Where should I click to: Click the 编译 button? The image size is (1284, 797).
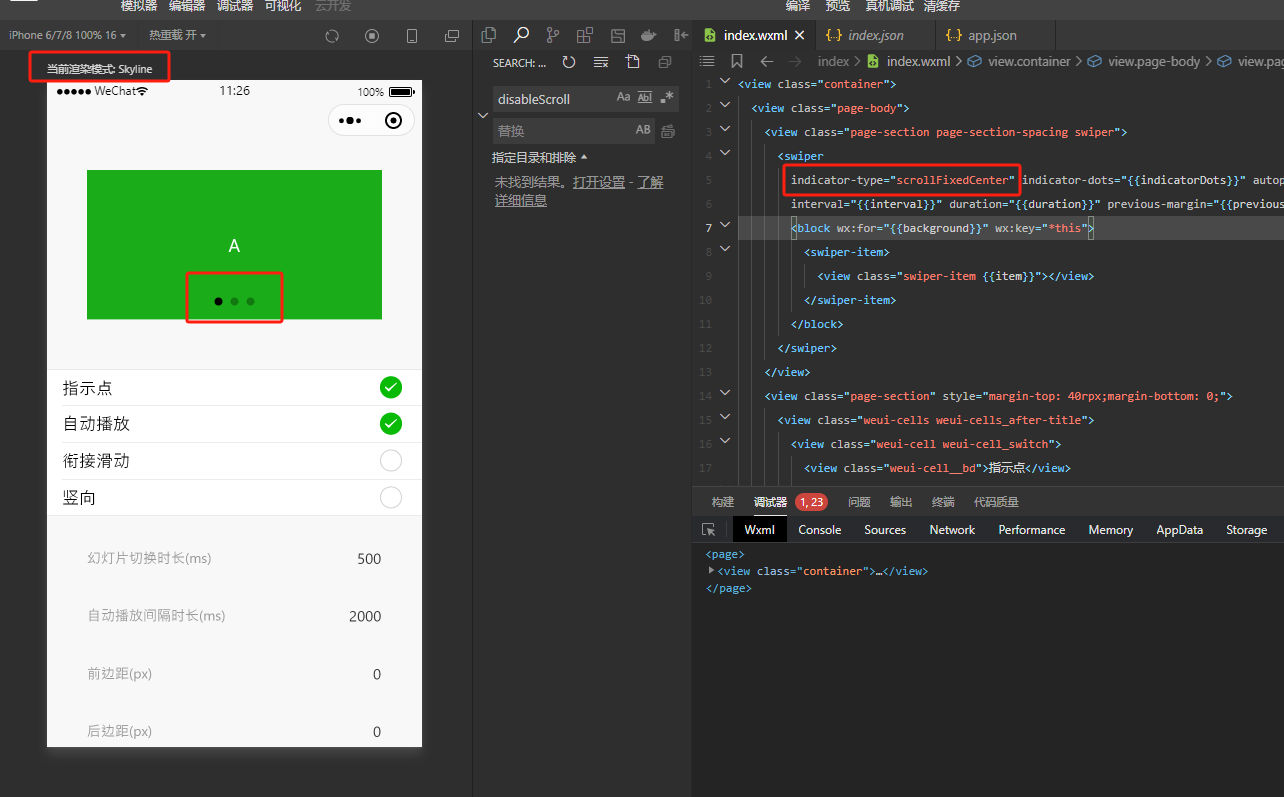(798, 6)
